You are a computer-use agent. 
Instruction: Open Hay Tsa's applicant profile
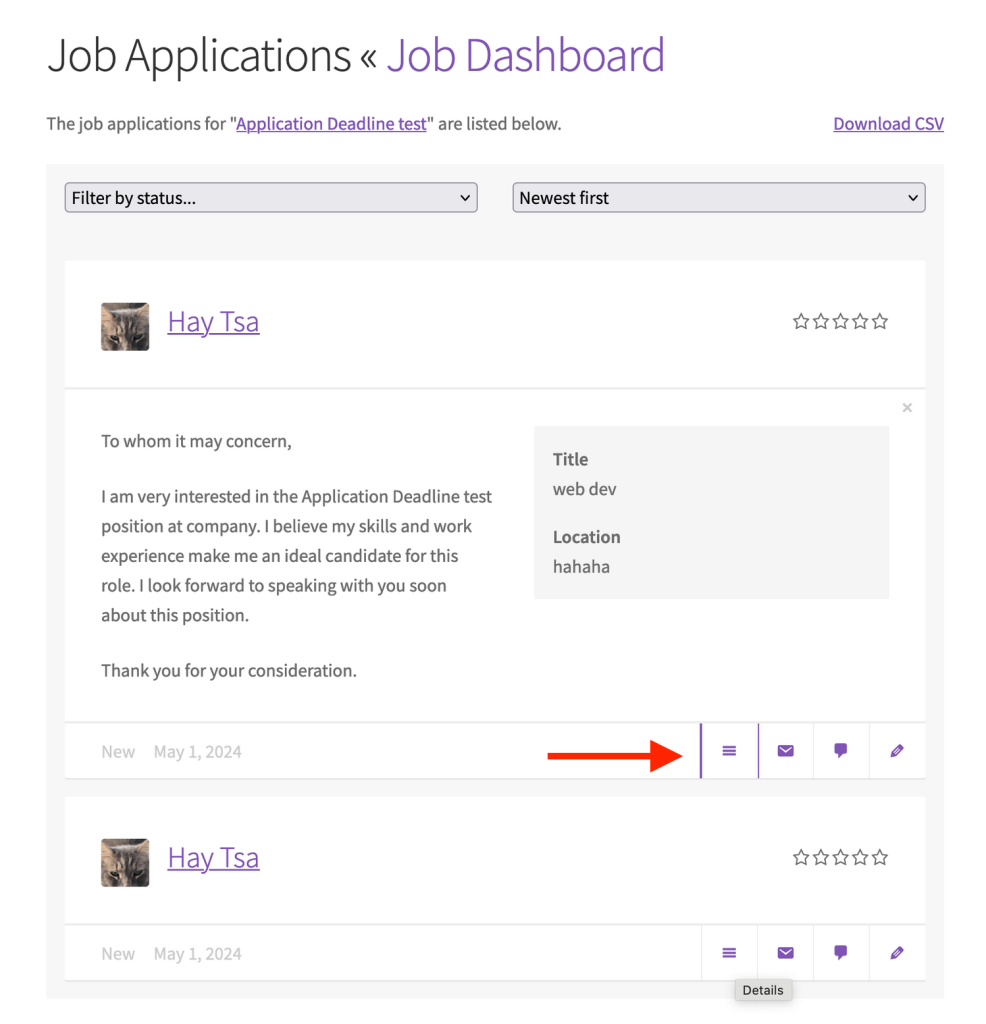click(213, 321)
